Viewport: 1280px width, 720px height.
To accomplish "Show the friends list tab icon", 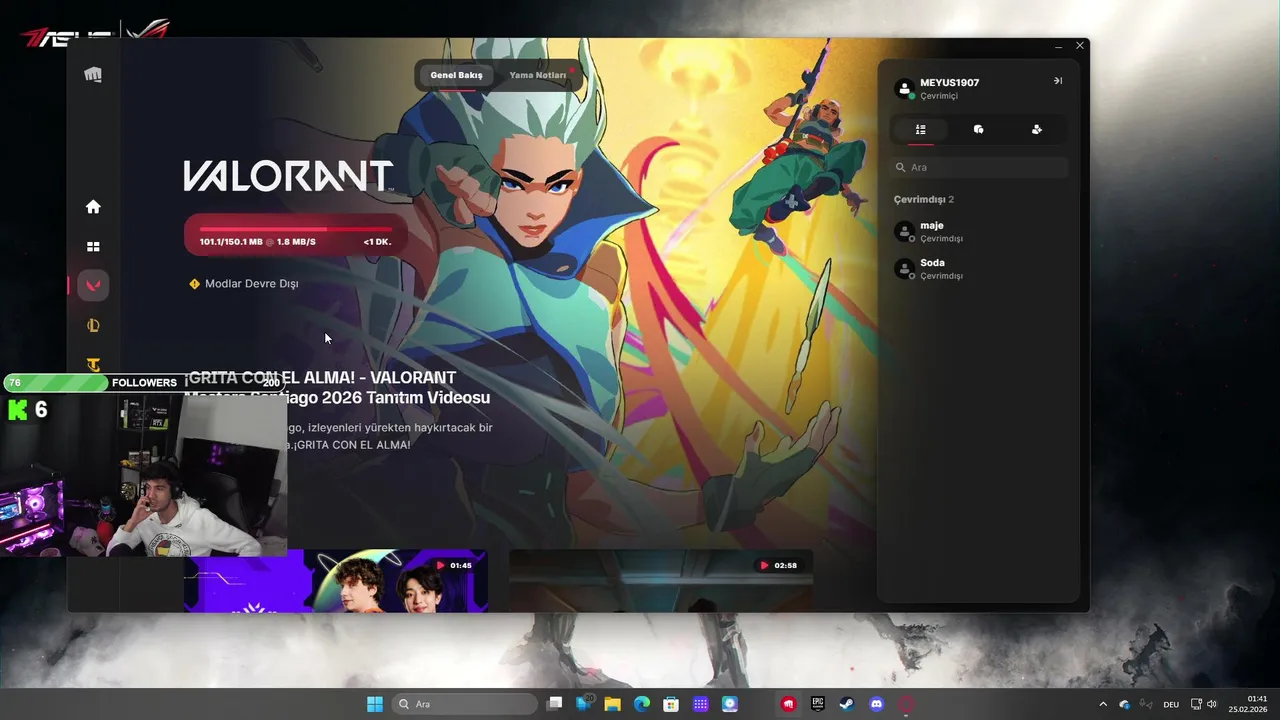I will click(x=921, y=129).
